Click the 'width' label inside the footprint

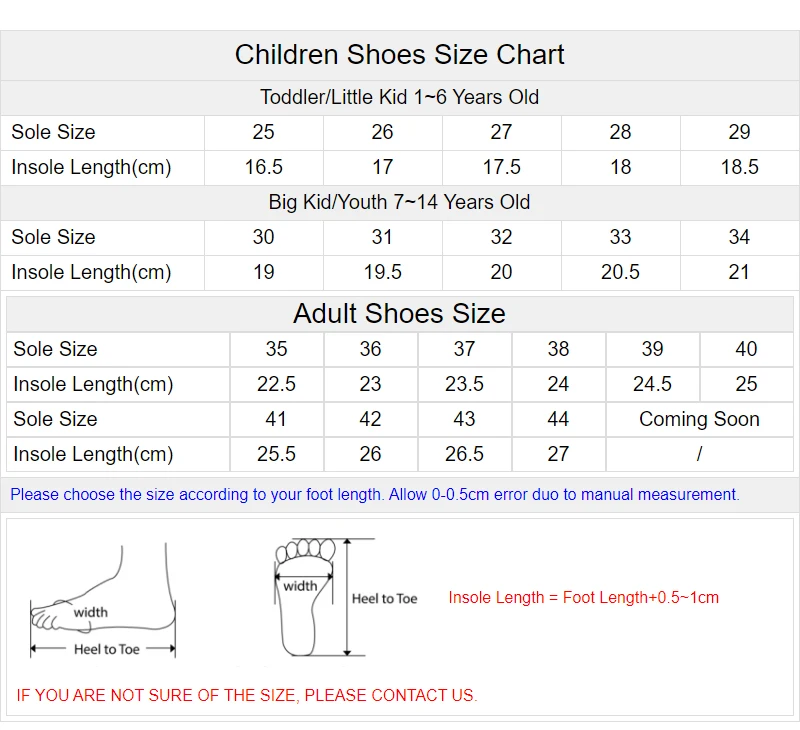[x=300, y=586]
